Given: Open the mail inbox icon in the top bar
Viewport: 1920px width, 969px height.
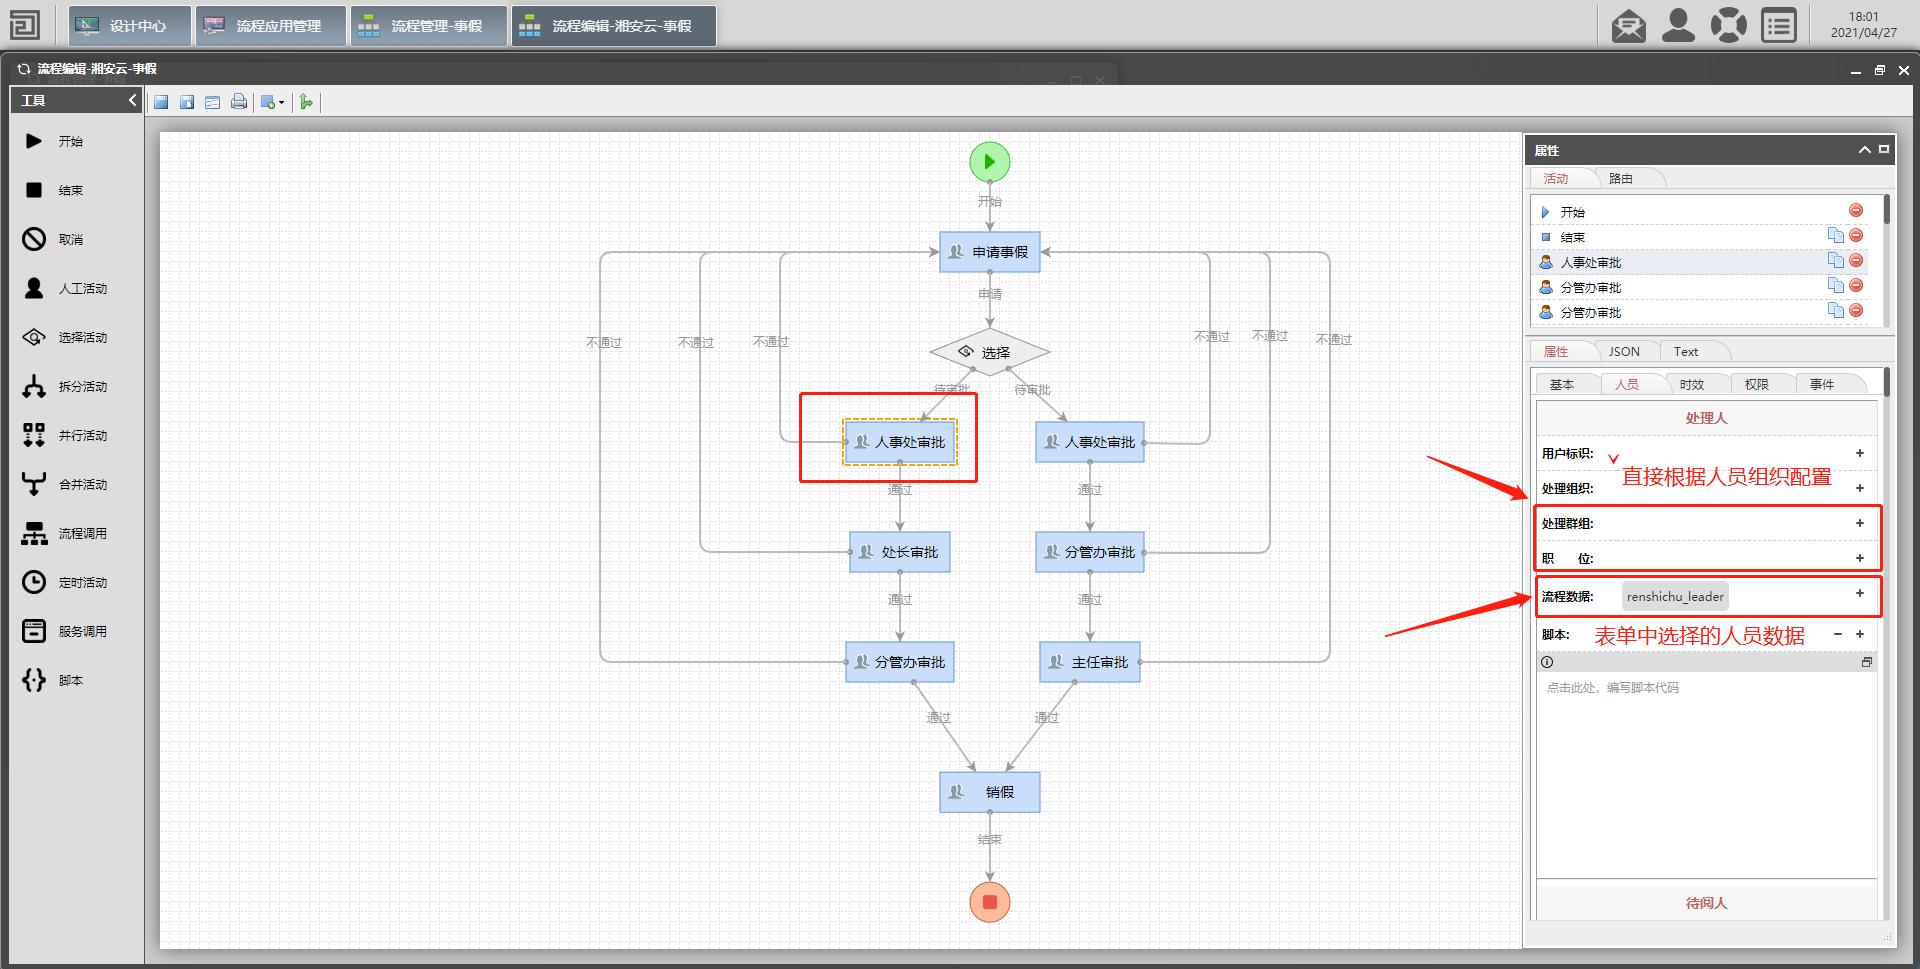Looking at the screenshot, I should [x=1628, y=25].
